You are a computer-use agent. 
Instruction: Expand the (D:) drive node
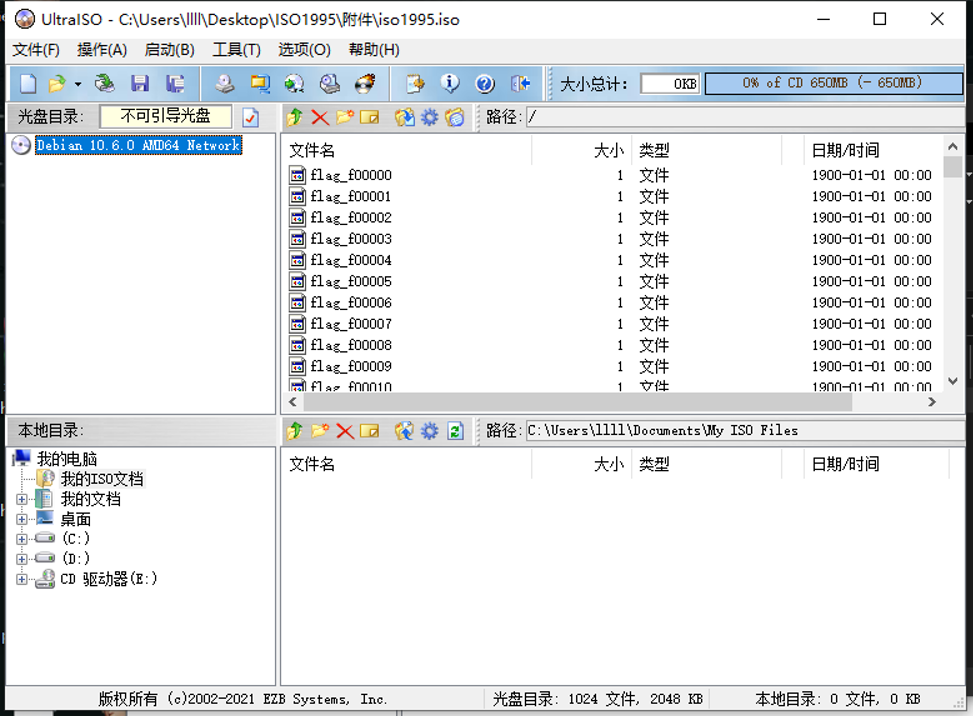tap(22, 559)
